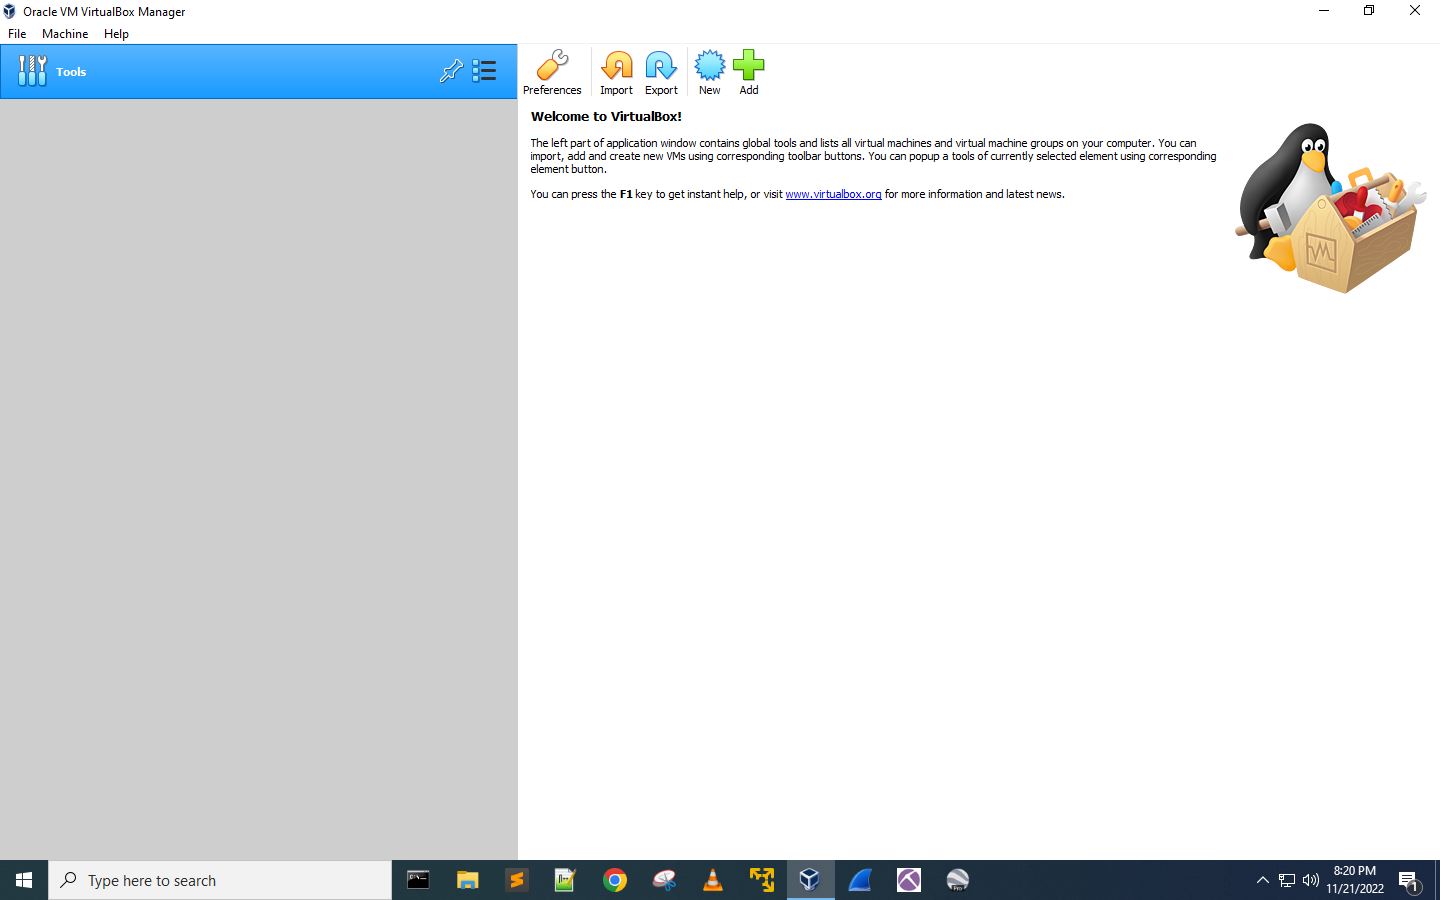The width and height of the screenshot is (1440, 900).
Task: Pin the Tools pane with pushpin icon
Action: (452, 71)
